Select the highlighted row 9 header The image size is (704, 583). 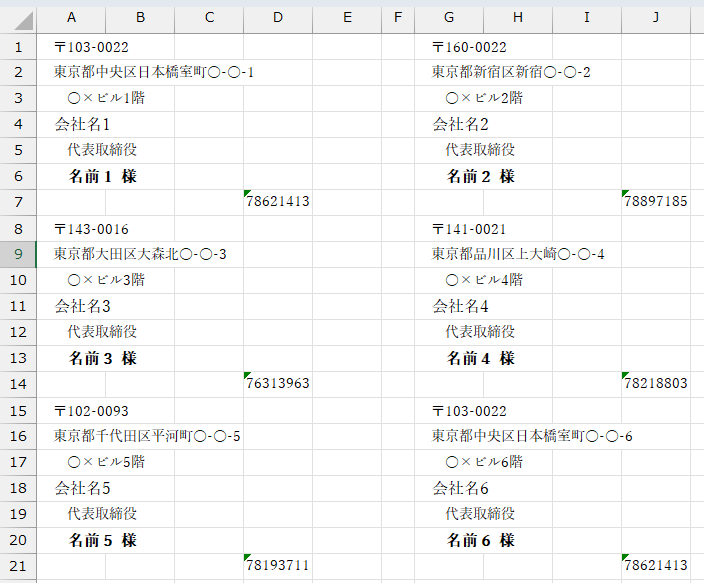point(18,255)
